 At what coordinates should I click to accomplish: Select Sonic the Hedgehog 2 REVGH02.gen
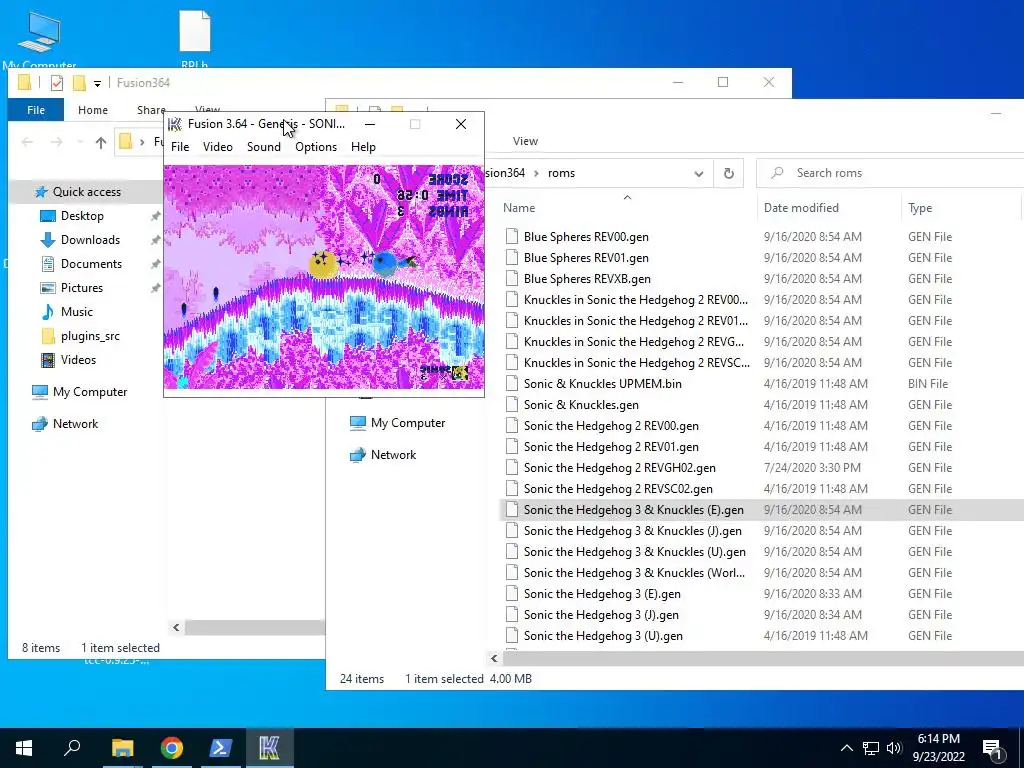[620, 468]
